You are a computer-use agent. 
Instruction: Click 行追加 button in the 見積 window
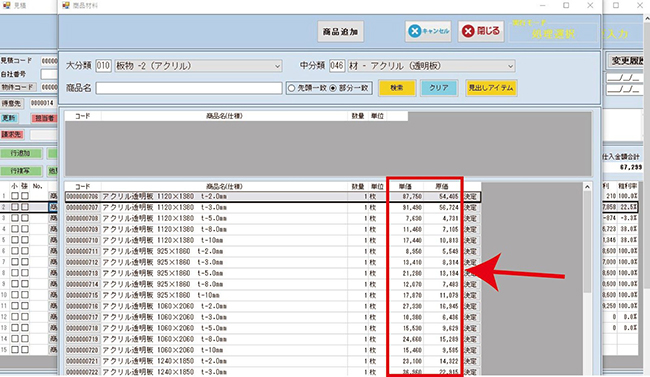21,153
